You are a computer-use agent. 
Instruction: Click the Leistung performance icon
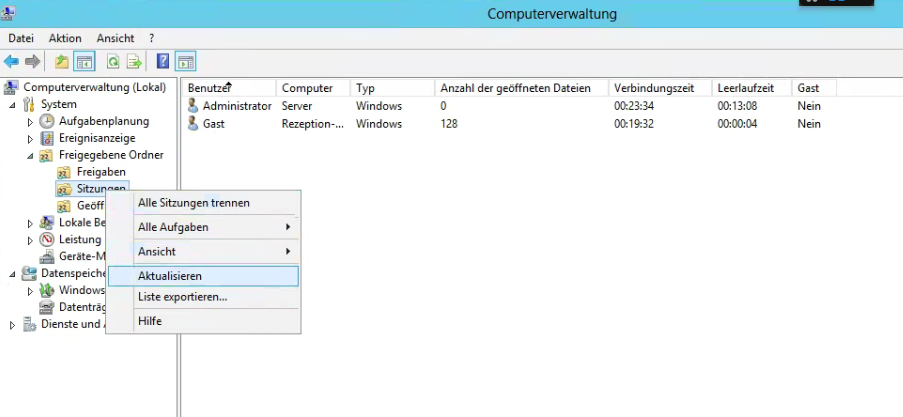click(47, 240)
